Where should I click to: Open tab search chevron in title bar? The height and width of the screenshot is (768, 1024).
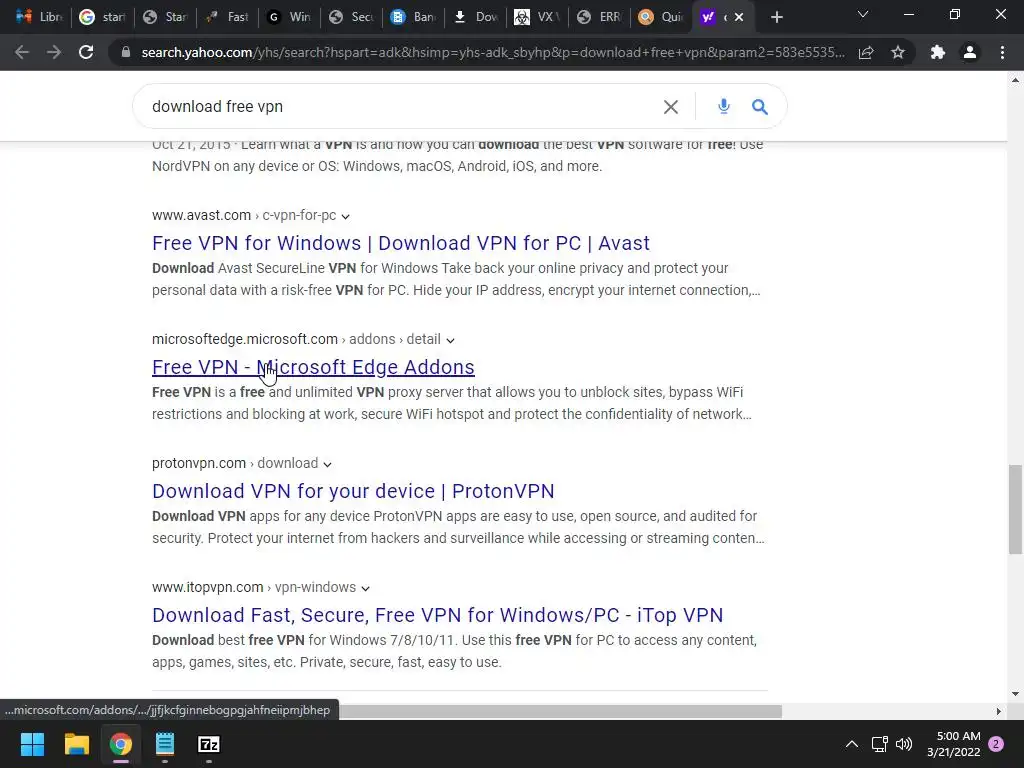(863, 14)
